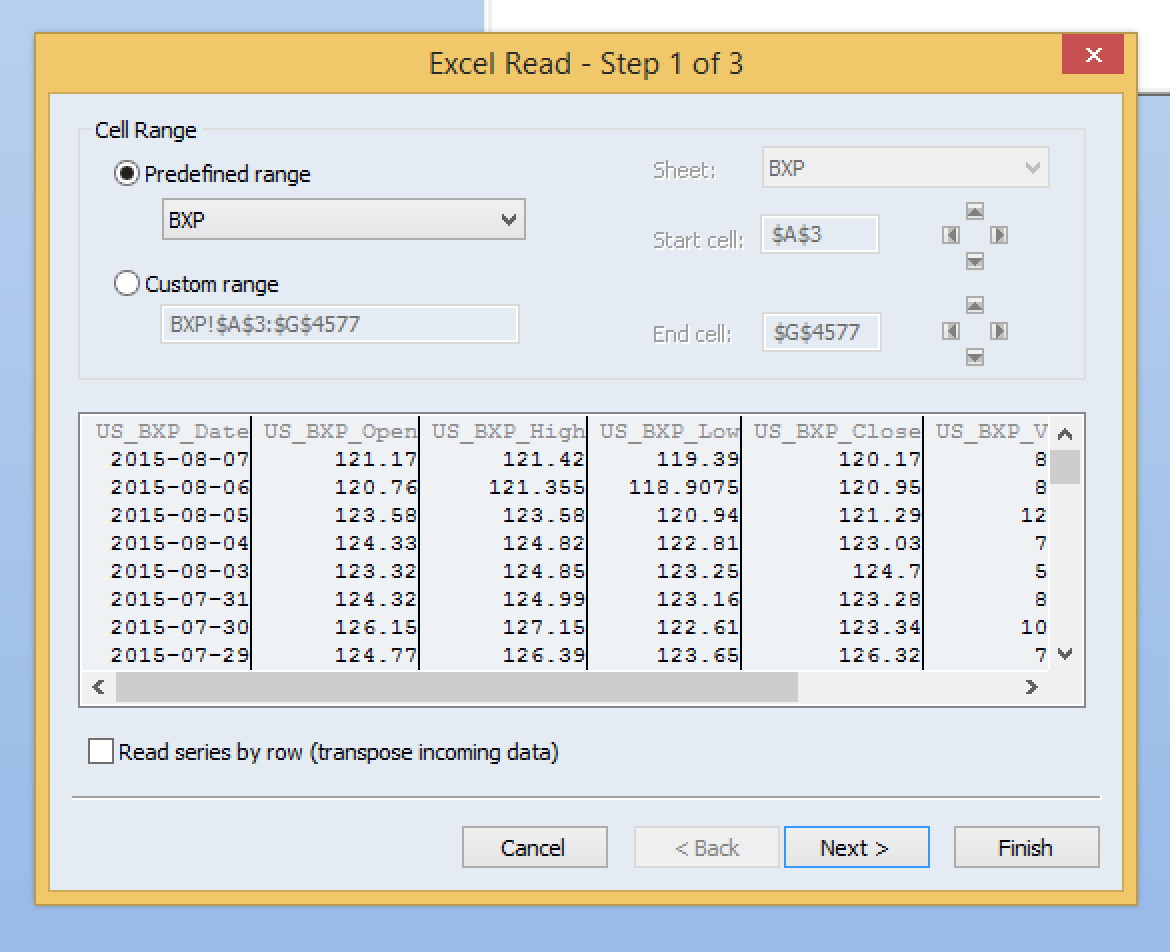The width and height of the screenshot is (1170, 952).
Task: Enable Read series by row checkbox
Action: pyautogui.click(x=101, y=752)
